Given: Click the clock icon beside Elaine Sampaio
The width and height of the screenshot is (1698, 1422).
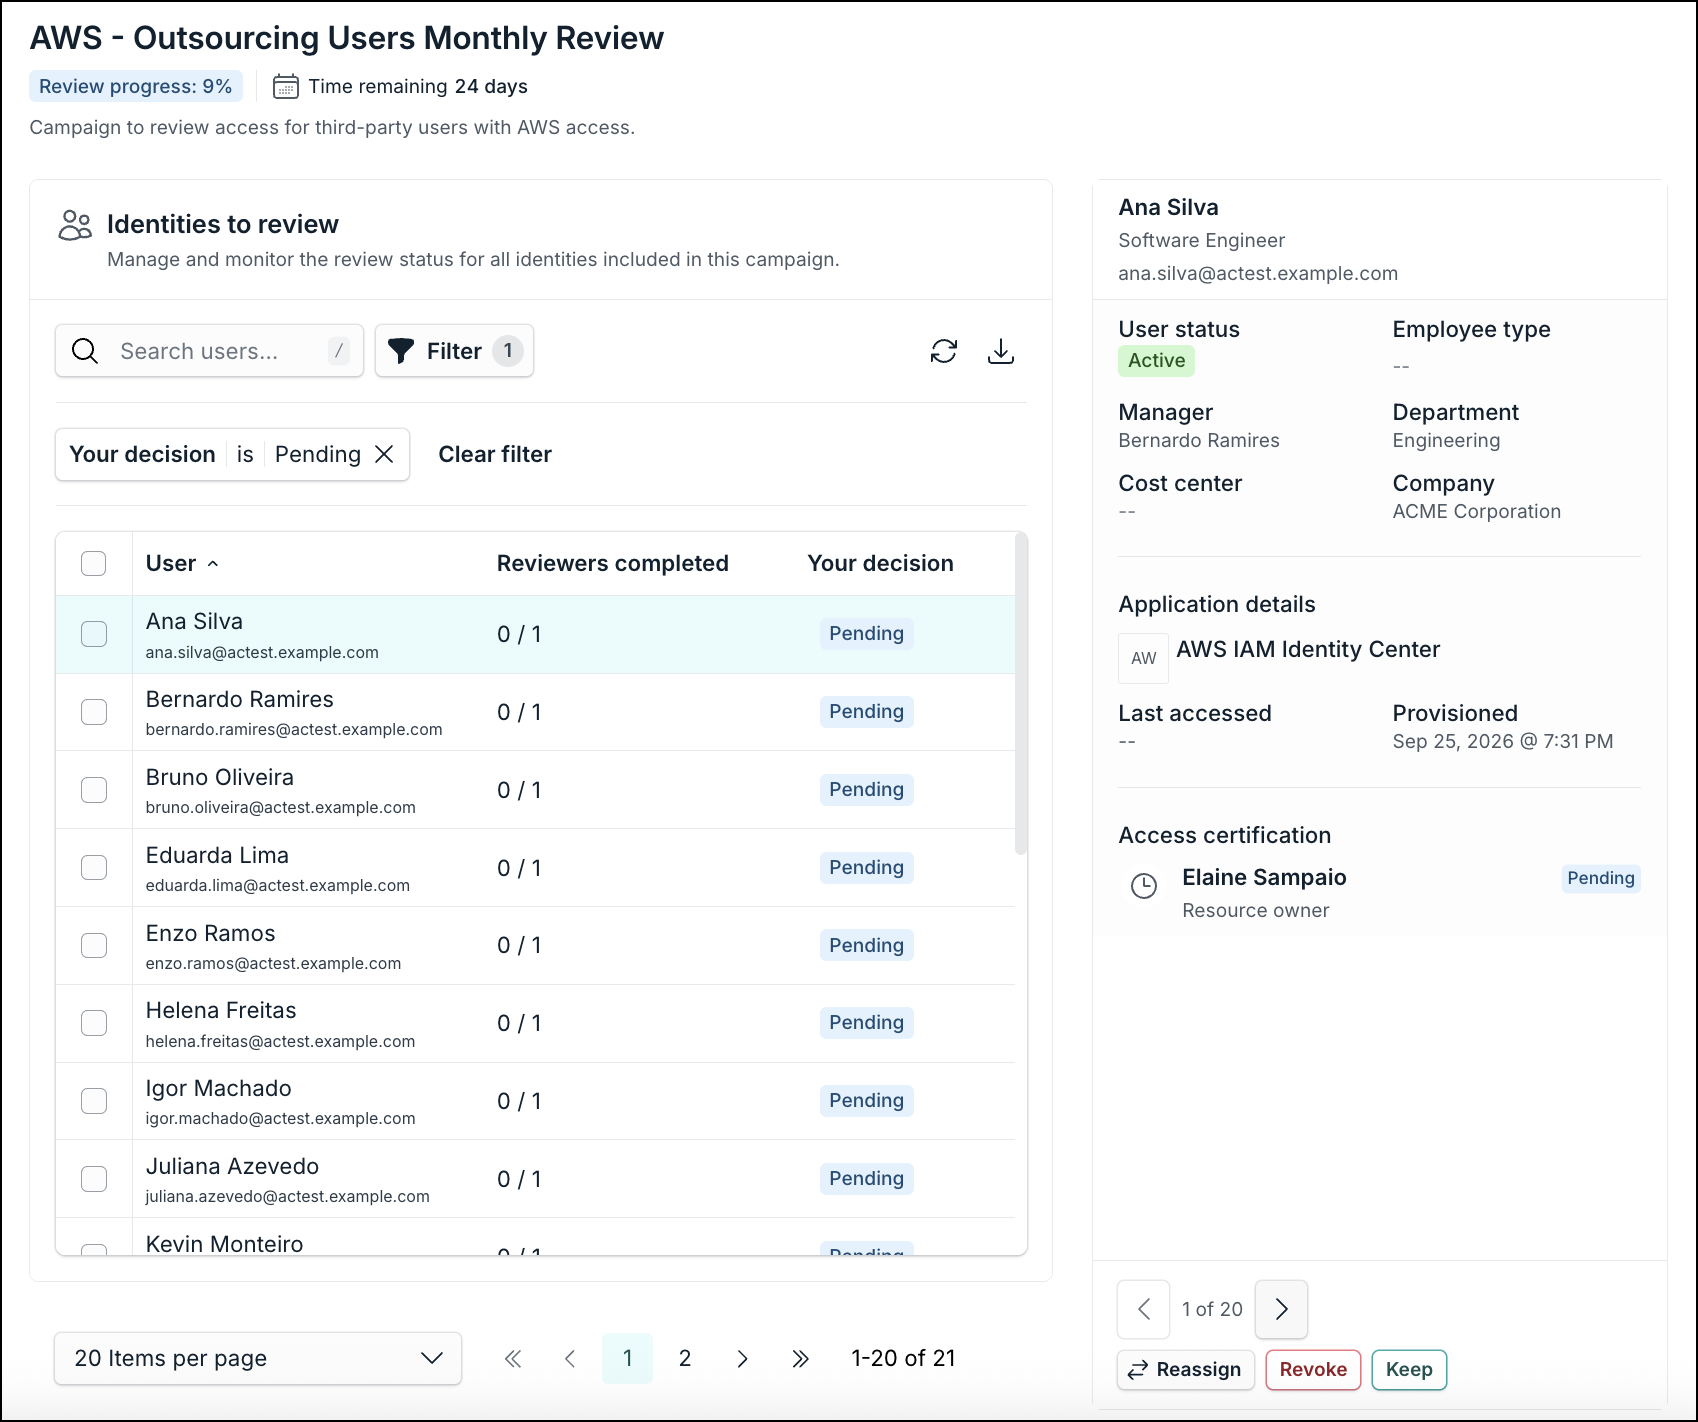Looking at the screenshot, I should (x=1143, y=886).
